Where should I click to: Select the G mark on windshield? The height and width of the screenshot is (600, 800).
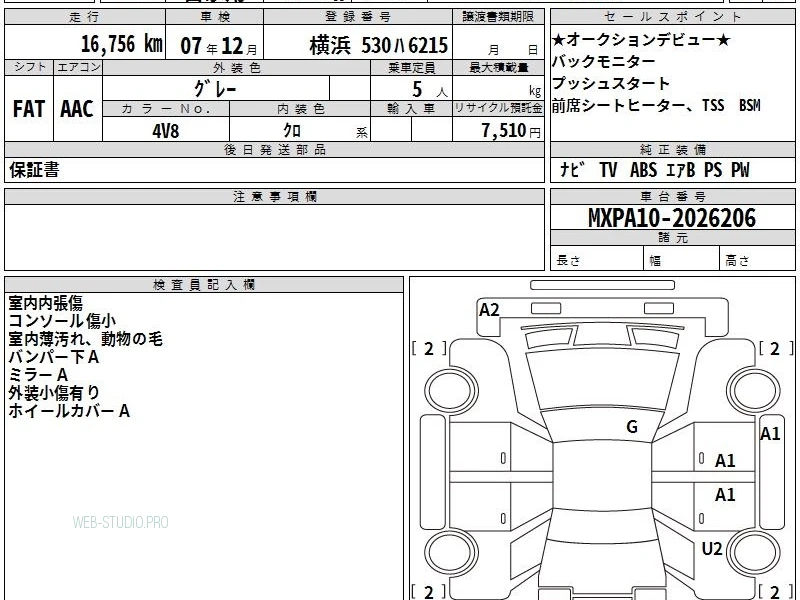[x=632, y=427]
